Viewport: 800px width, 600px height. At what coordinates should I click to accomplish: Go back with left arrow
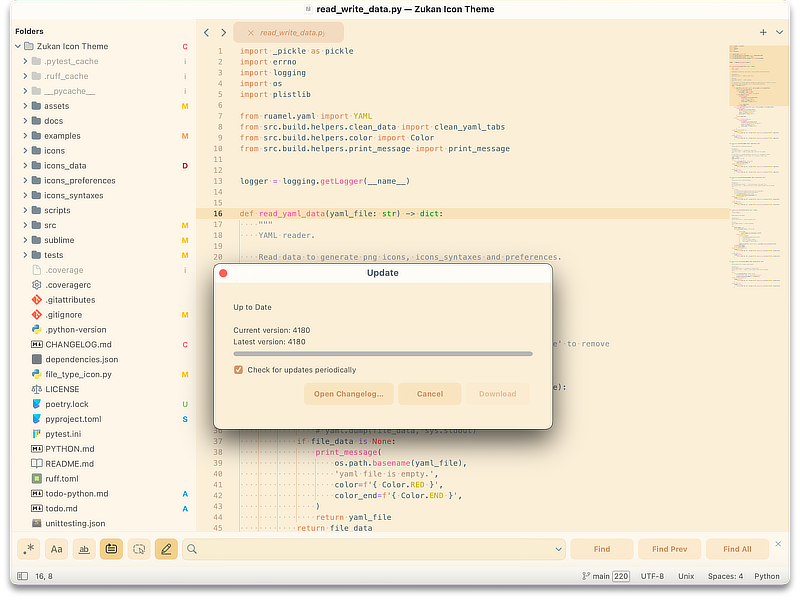pos(206,33)
